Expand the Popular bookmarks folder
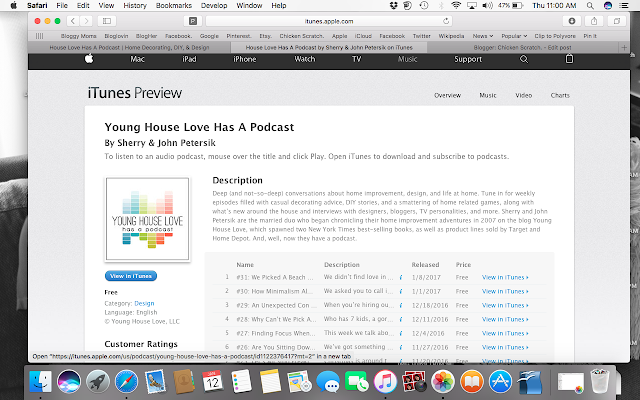 pyautogui.click(x=514, y=36)
